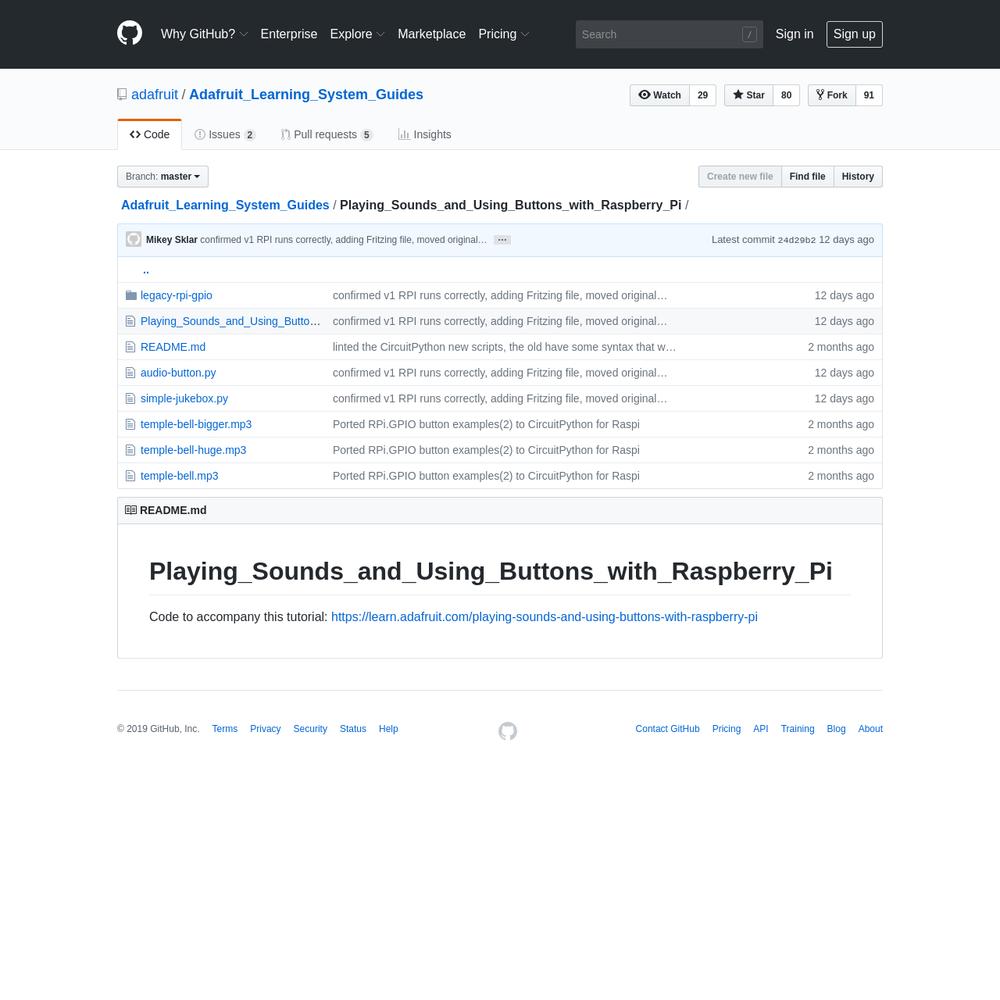Click the file icon beside simple-jukebox.py
This screenshot has height=1000, width=1000.
click(130, 399)
